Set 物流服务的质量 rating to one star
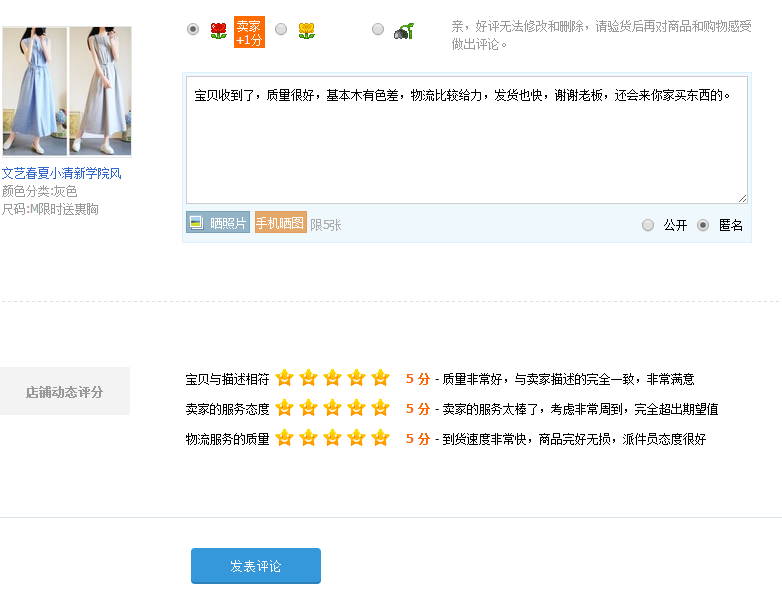The width and height of the screenshot is (782, 589). click(x=284, y=438)
